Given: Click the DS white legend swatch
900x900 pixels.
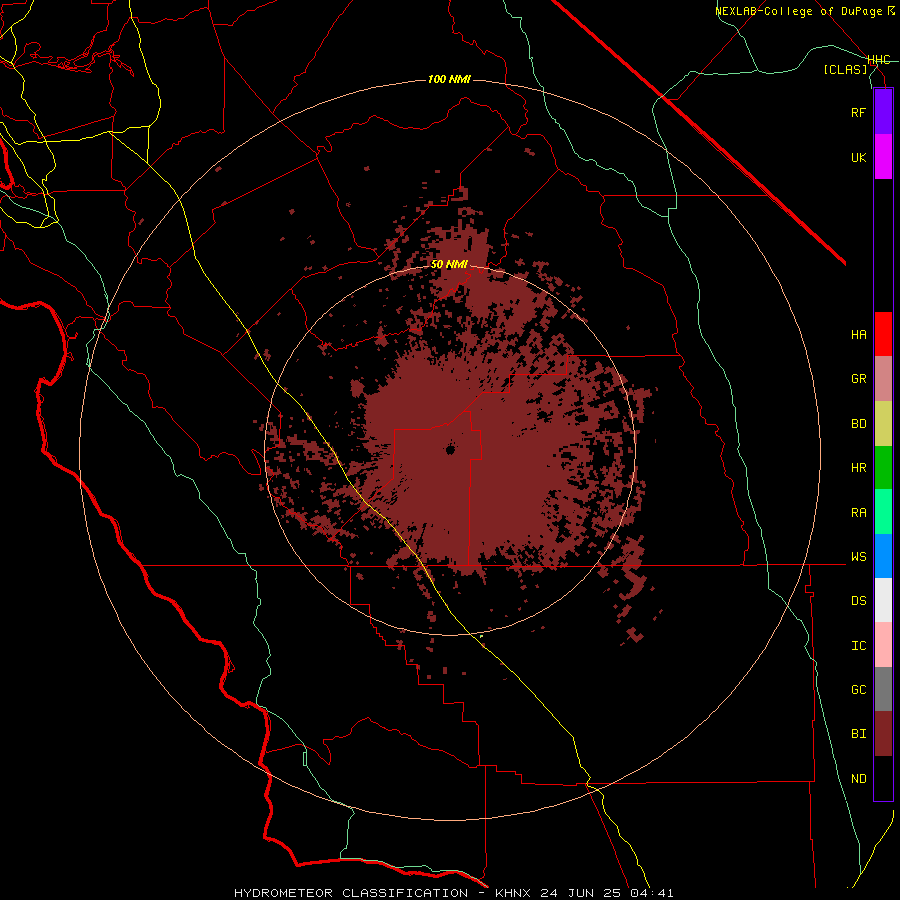Looking at the screenshot, I should [x=883, y=600].
